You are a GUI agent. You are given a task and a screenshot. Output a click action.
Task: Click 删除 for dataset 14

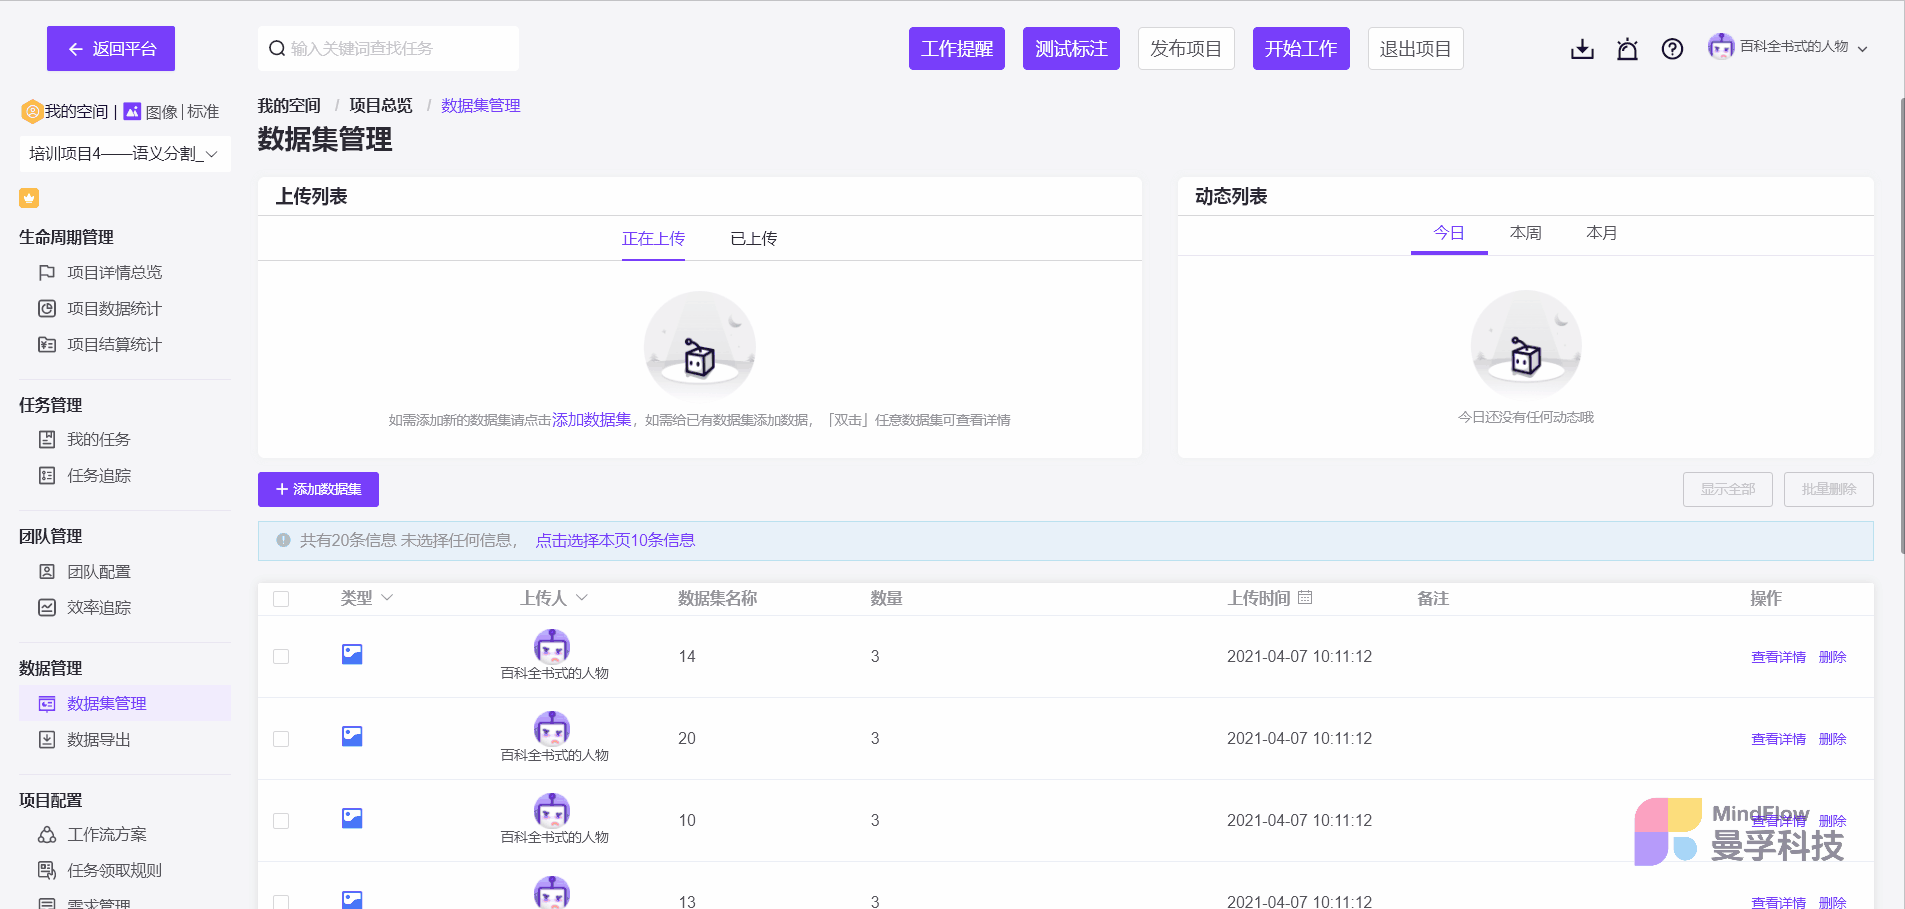click(1832, 657)
